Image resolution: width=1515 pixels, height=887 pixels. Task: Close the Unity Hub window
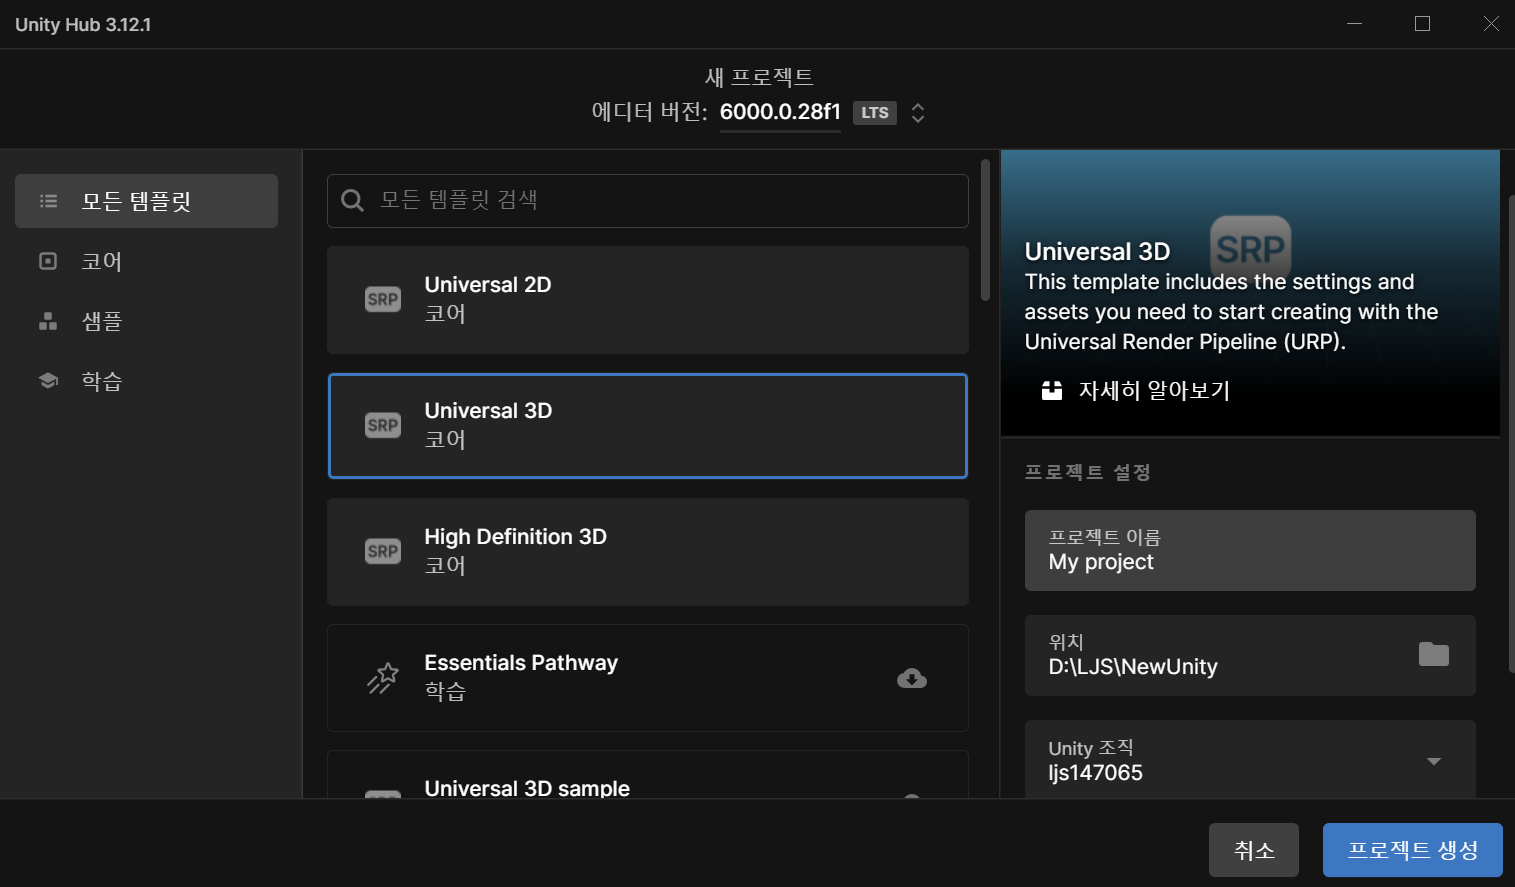[x=1491, y=24]
